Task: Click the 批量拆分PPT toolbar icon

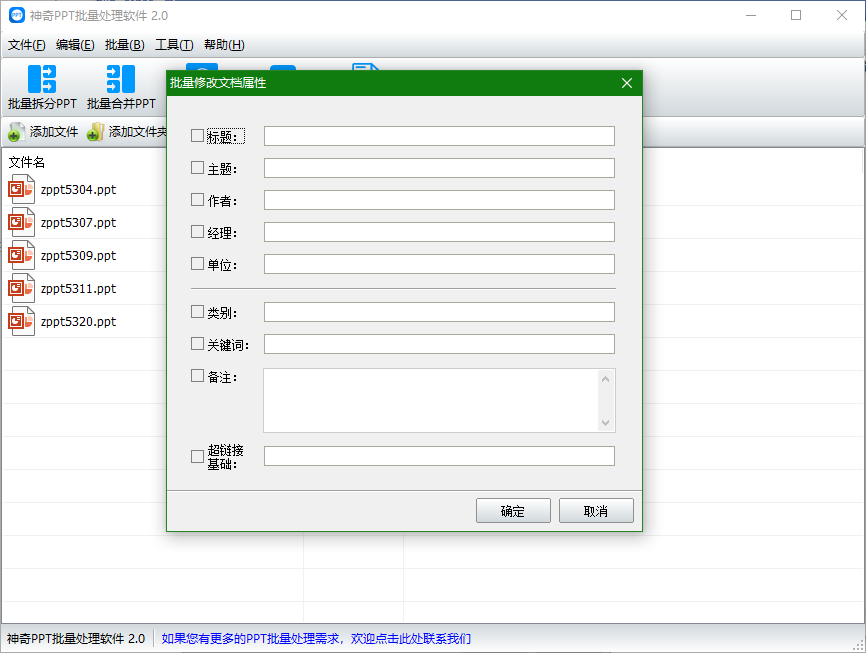Action: [42, 79]
